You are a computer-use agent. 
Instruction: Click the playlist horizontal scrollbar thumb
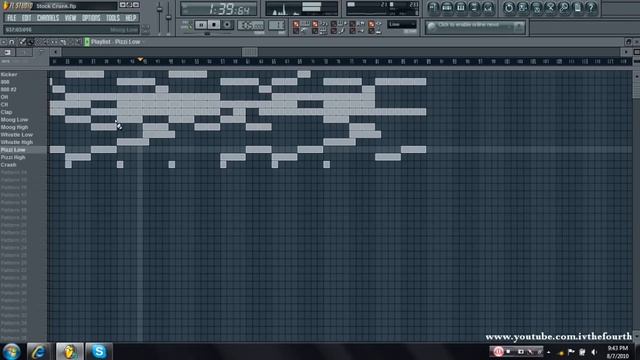tap(249, 52)
